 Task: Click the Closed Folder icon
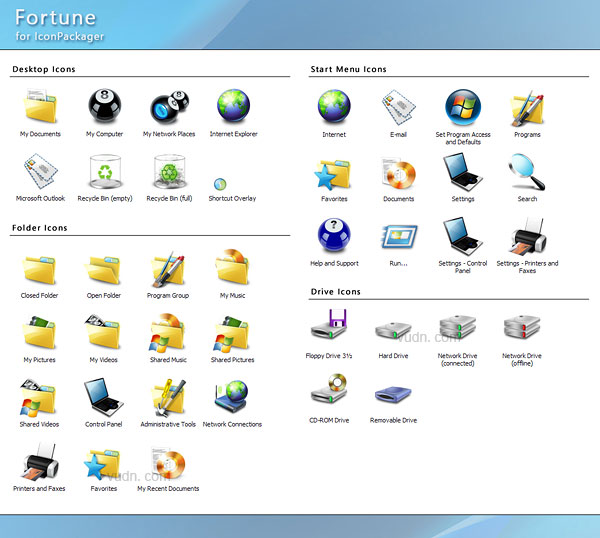[39, 270]
